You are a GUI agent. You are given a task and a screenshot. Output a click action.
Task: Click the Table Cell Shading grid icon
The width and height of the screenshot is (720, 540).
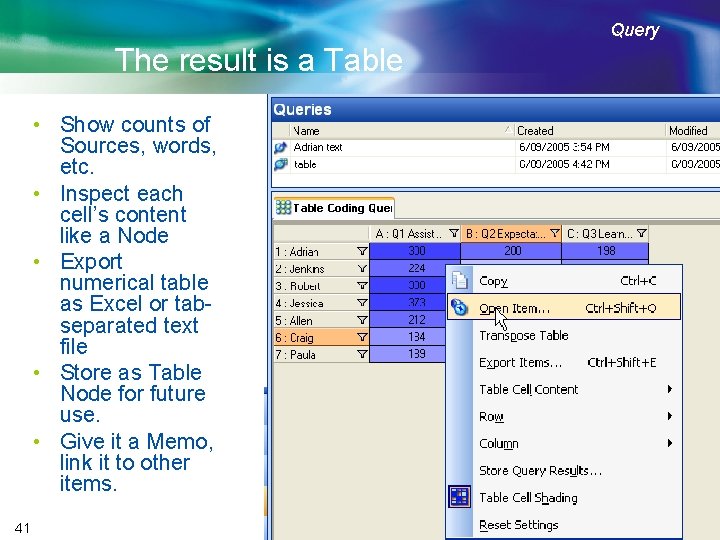click(x=459, y=497)
